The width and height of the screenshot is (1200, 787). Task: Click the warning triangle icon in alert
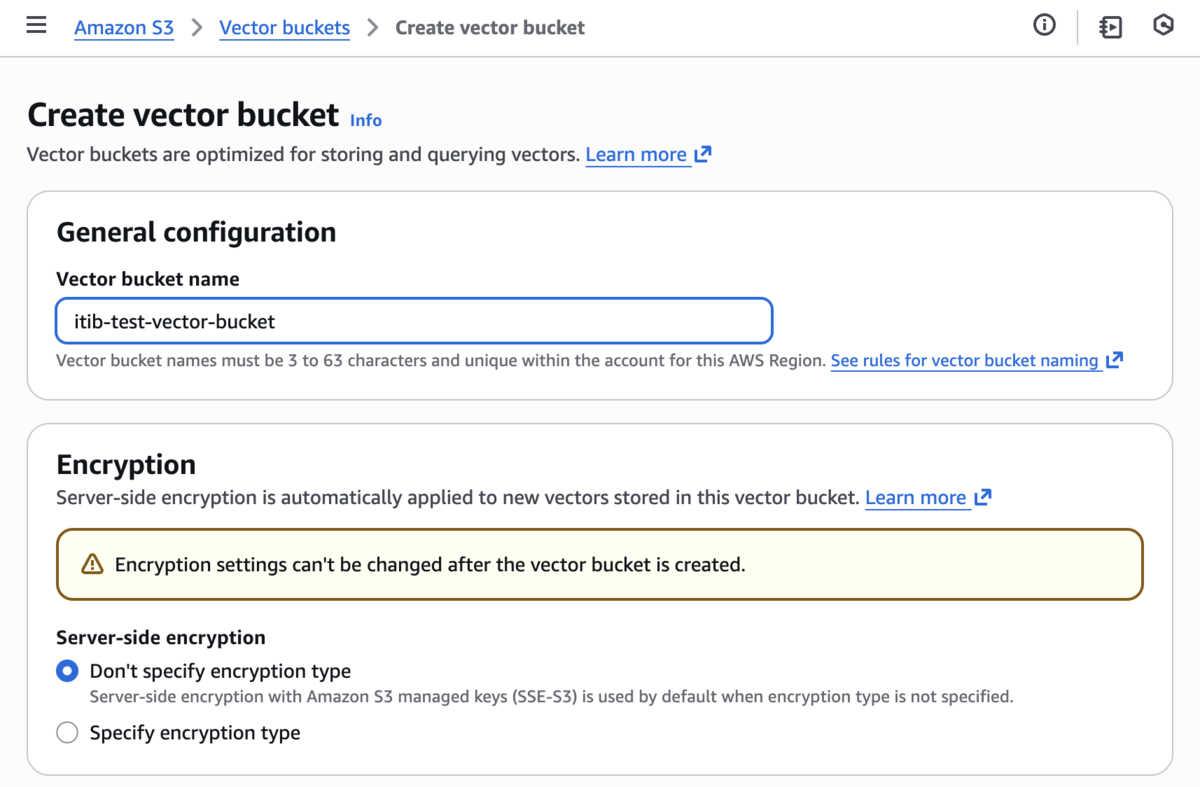[x=92, y=565]
